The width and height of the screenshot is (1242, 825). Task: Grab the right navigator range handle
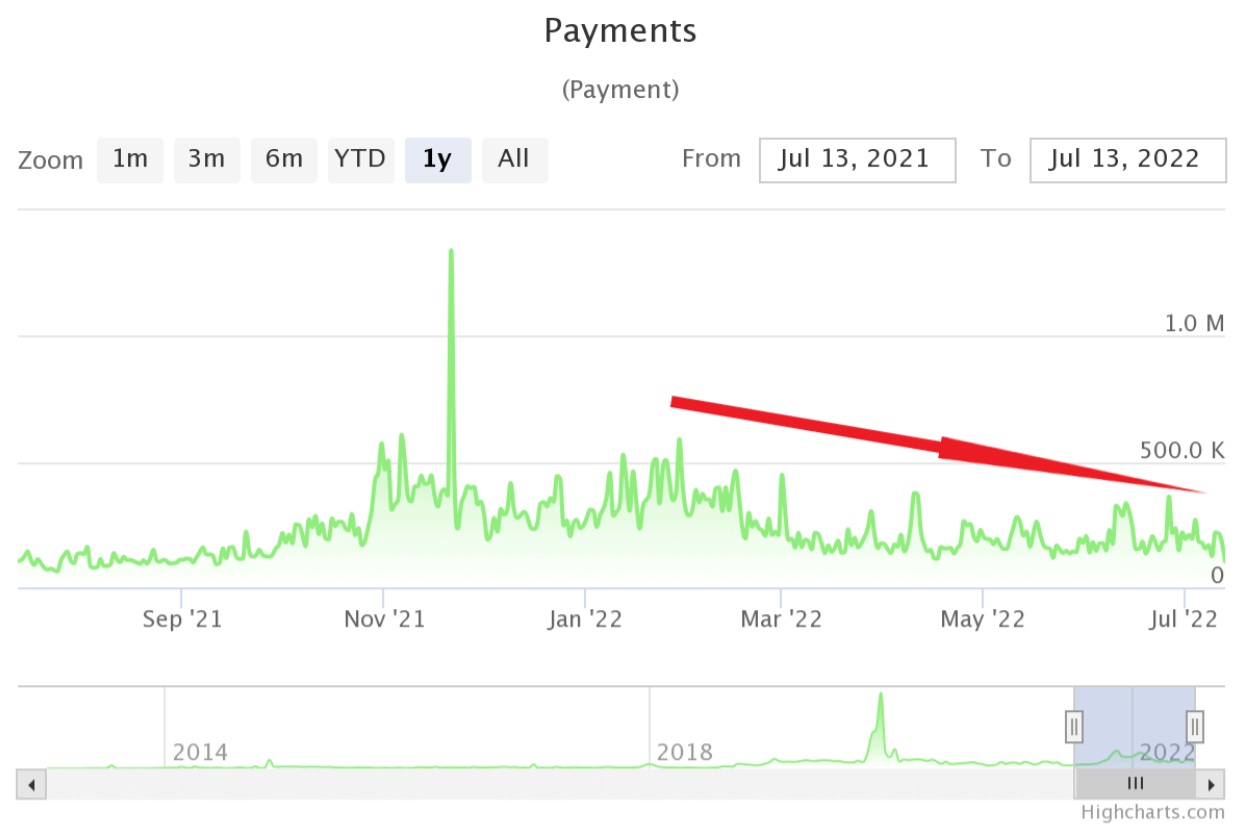coord(1195,726)
